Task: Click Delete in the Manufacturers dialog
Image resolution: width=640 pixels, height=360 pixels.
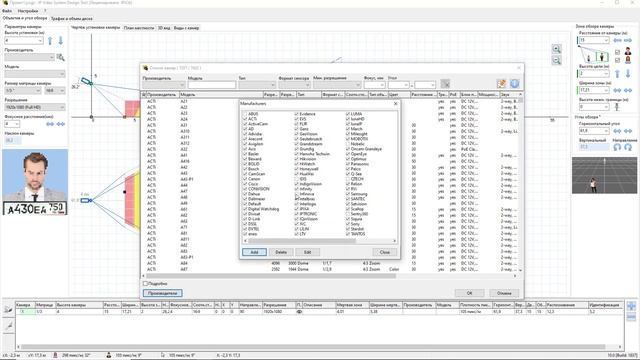Action: (281, 252)
